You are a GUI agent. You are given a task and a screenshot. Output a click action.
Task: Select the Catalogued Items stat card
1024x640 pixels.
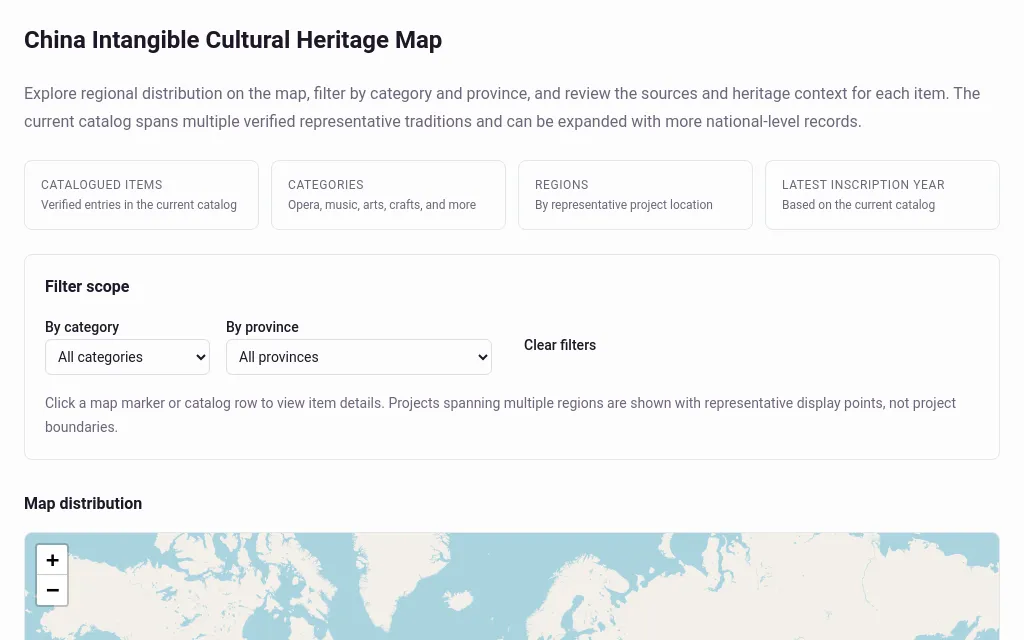point(141,195)
